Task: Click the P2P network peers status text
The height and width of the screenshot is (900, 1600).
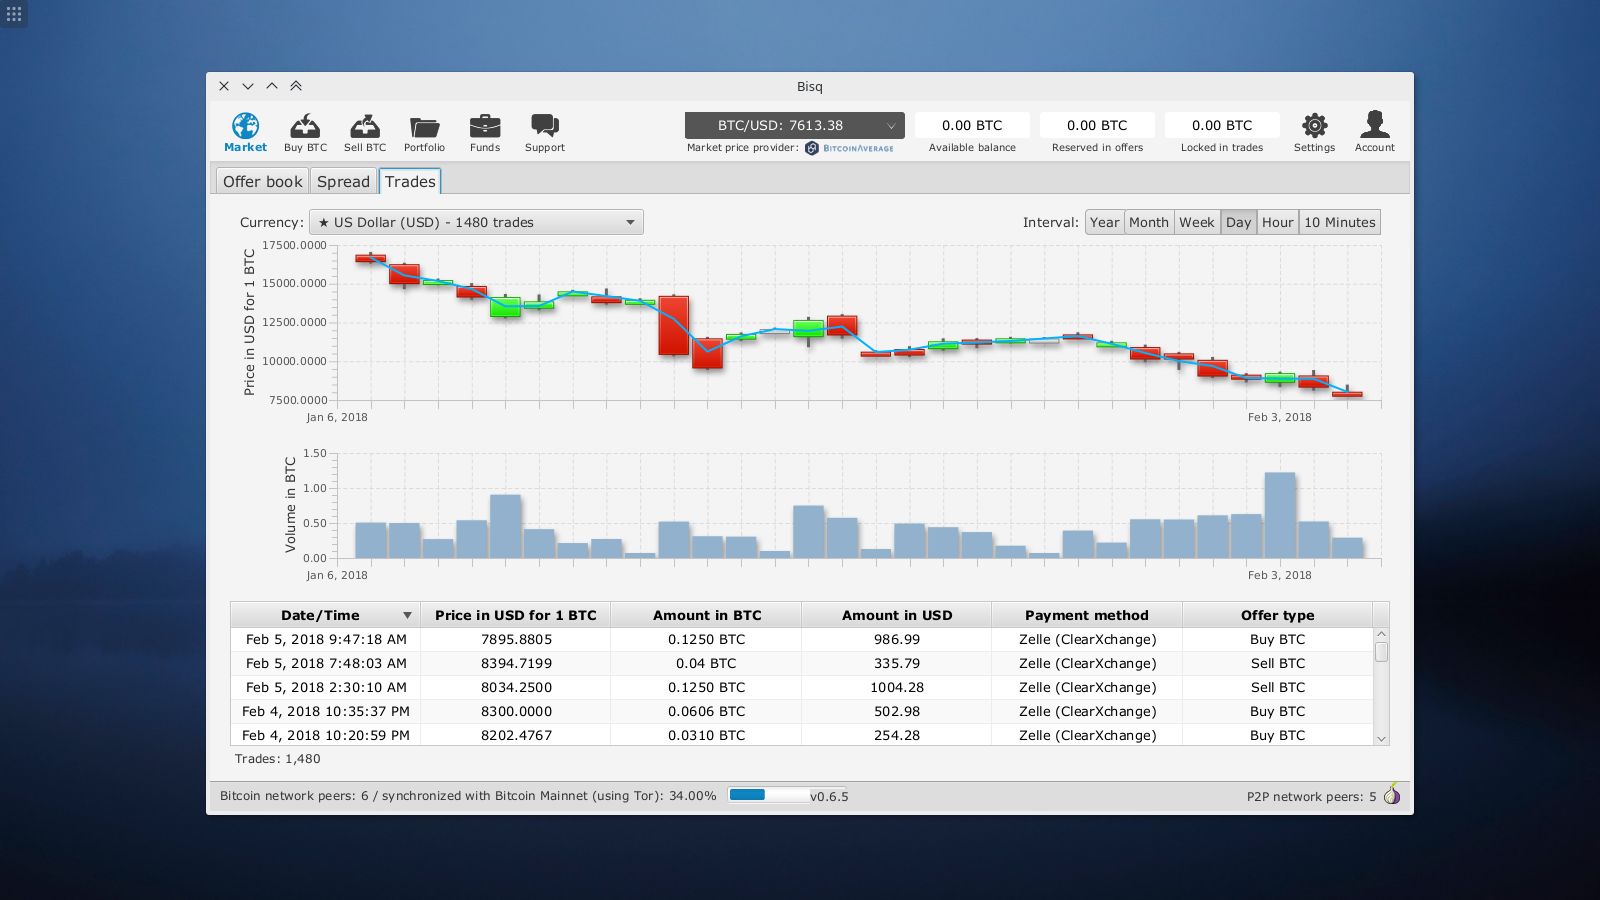Action: tap(1311, 797)
